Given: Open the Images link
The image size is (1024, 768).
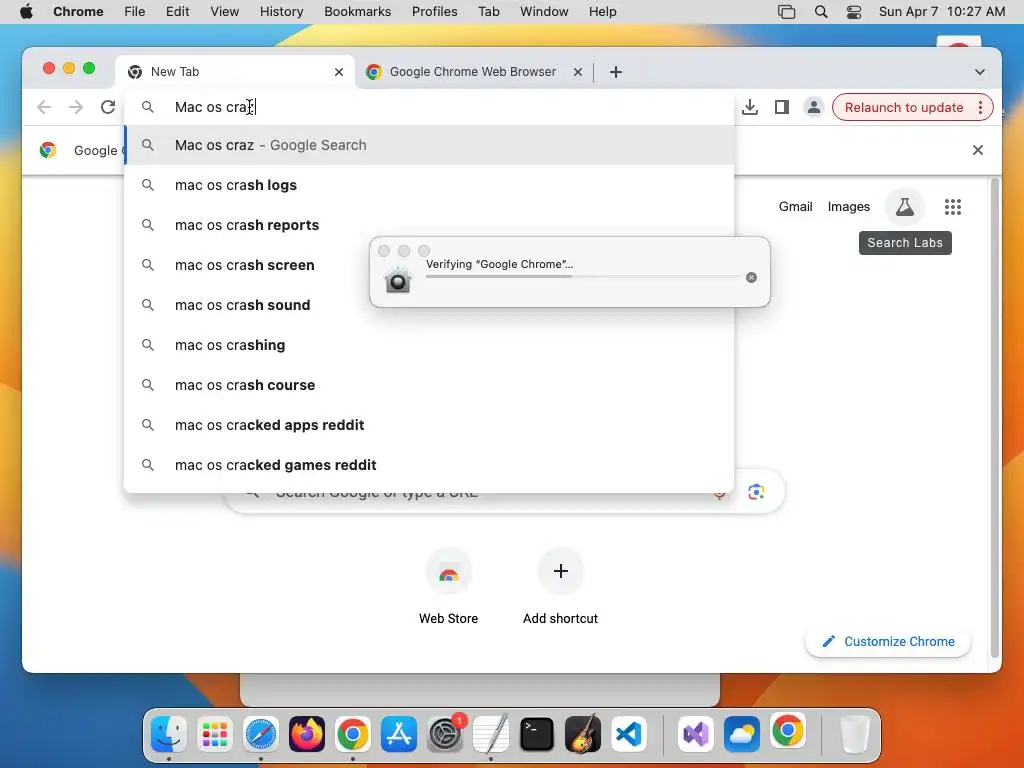Looking at the screenshot, I should pyautogui.click(x=848, y=207).
